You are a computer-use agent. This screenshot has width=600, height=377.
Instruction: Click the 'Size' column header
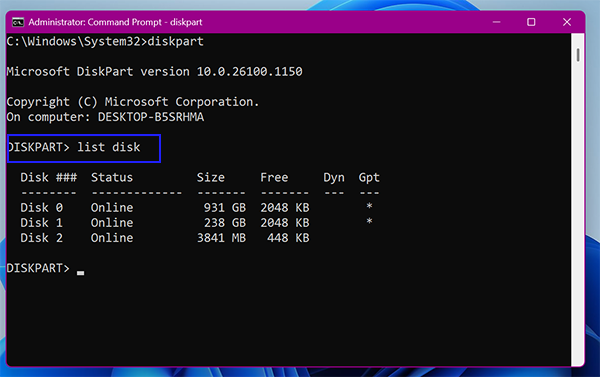coord(211,177)
